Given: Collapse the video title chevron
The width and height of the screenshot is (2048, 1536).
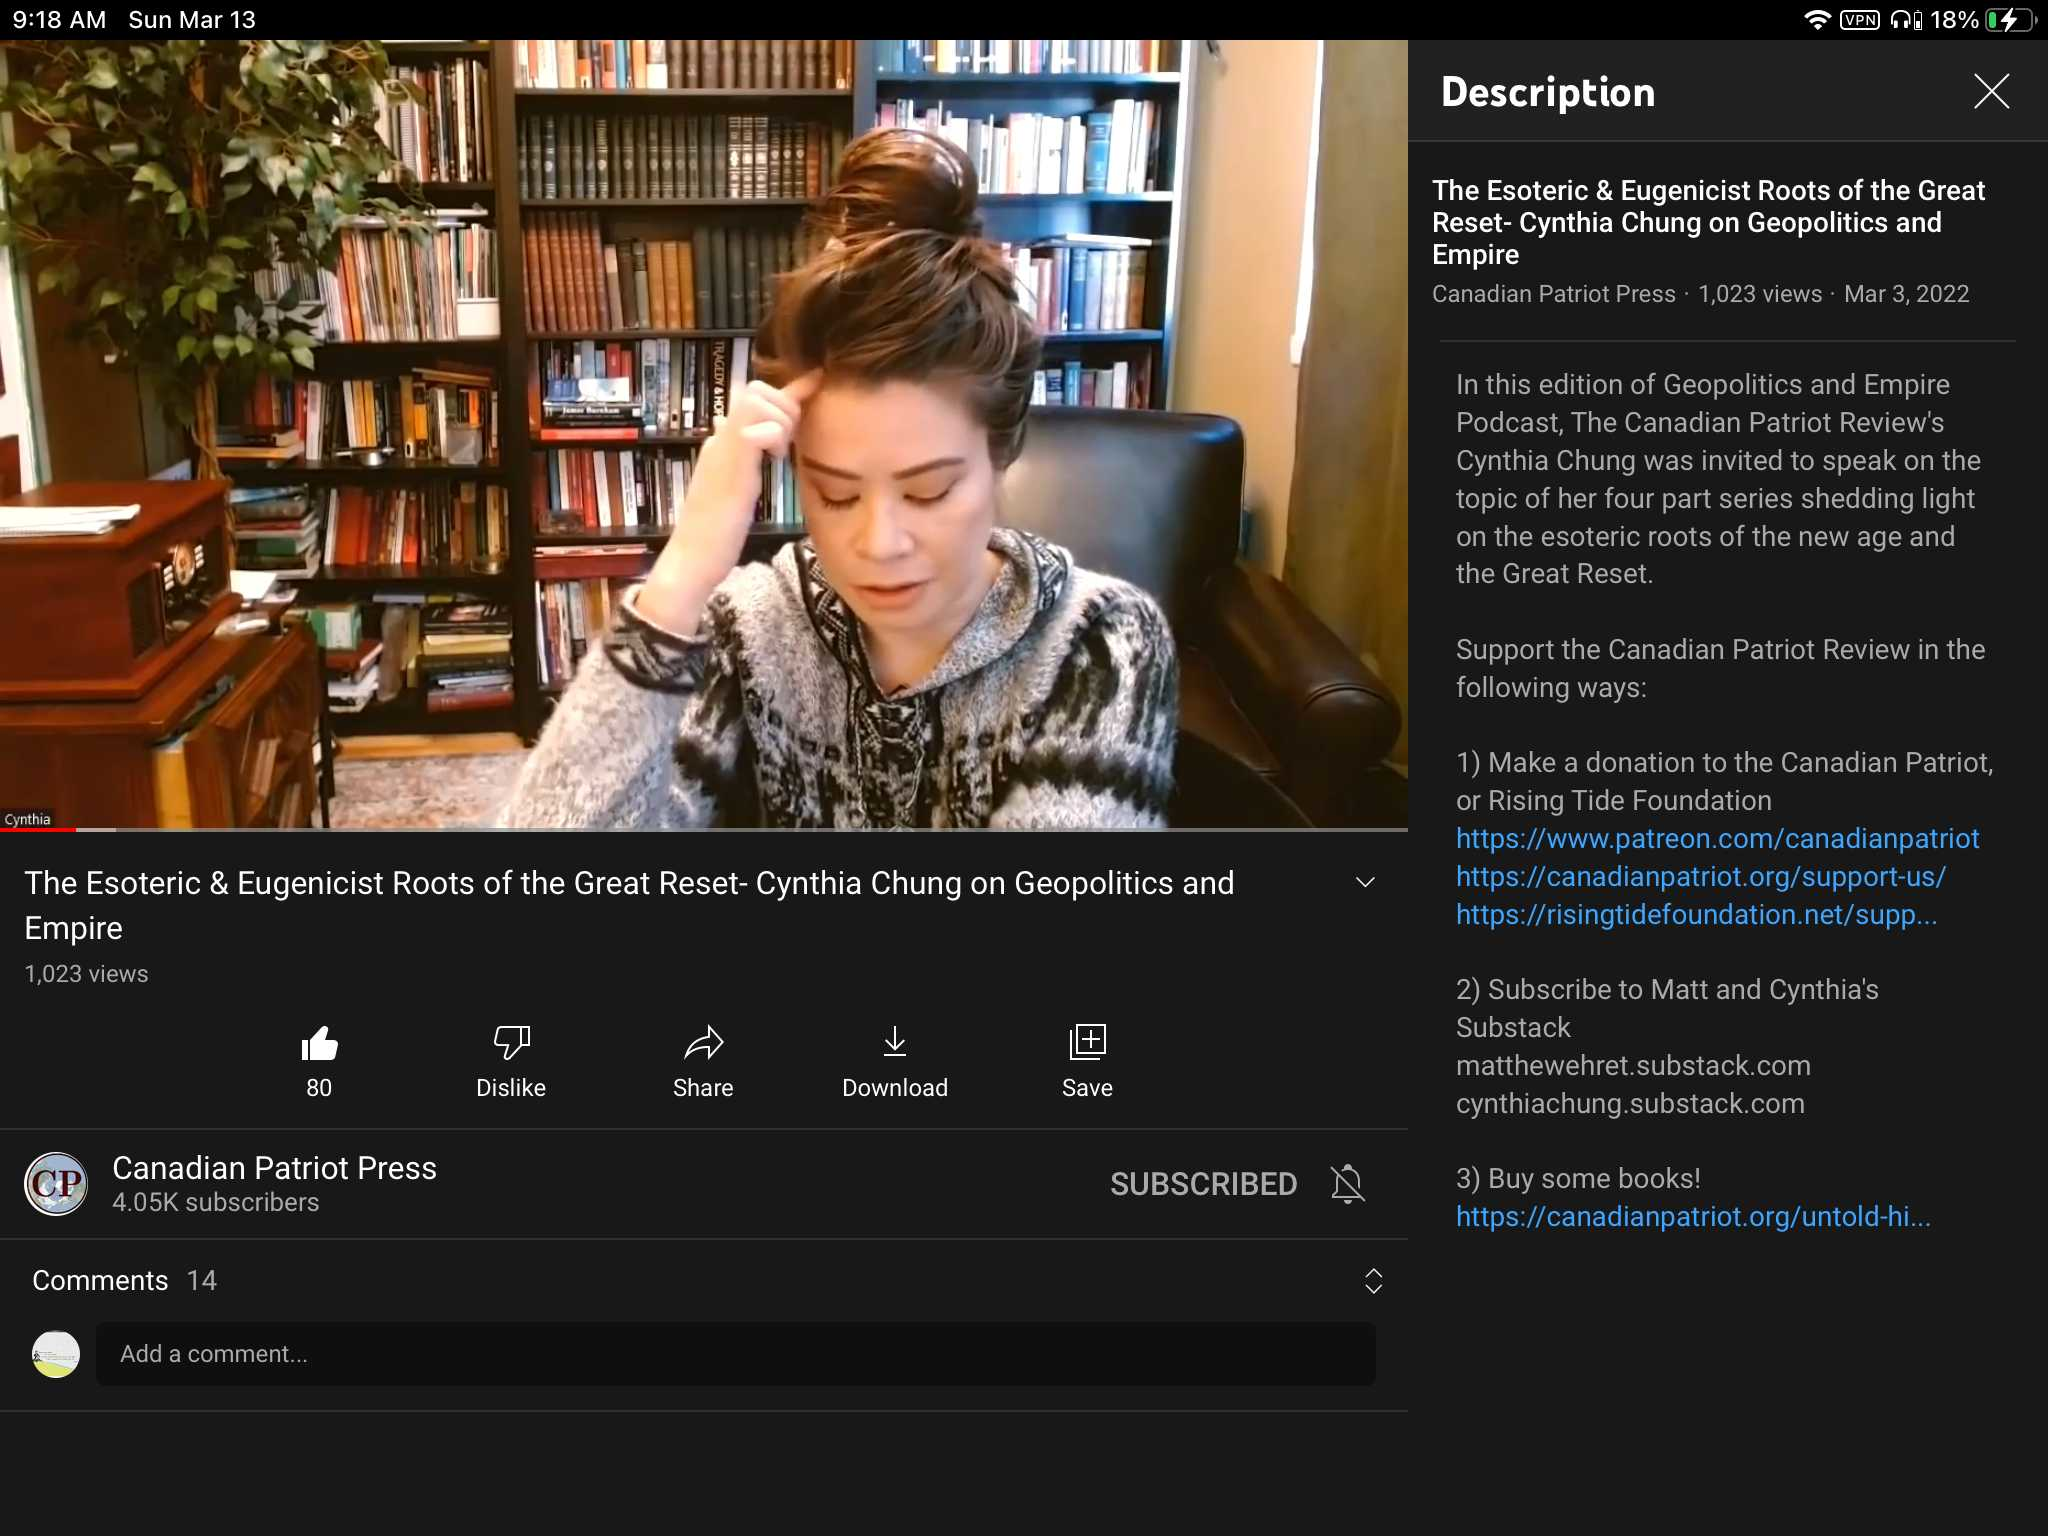Looking at the screenshot, I should point(1365,882).
